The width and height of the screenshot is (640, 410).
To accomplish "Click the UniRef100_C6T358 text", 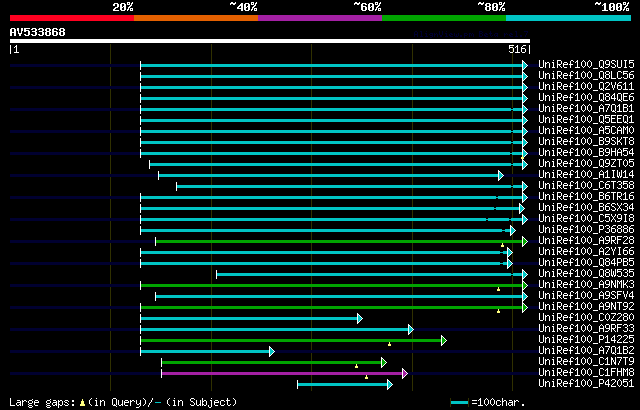I will (x=586, y=186).
